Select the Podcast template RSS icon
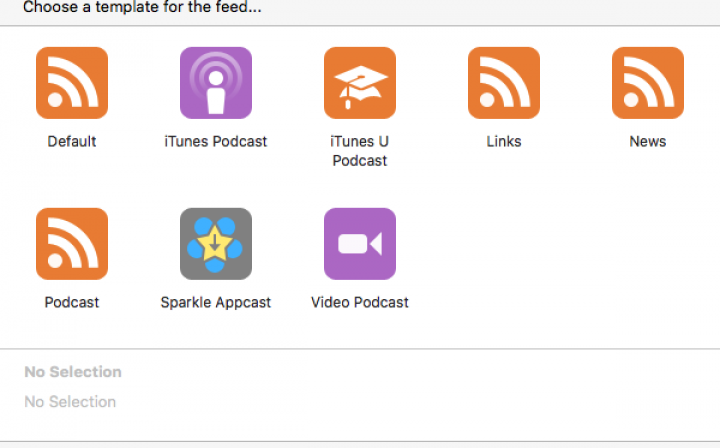The height and width of the screenshot is (448, 720). (72, 244)
